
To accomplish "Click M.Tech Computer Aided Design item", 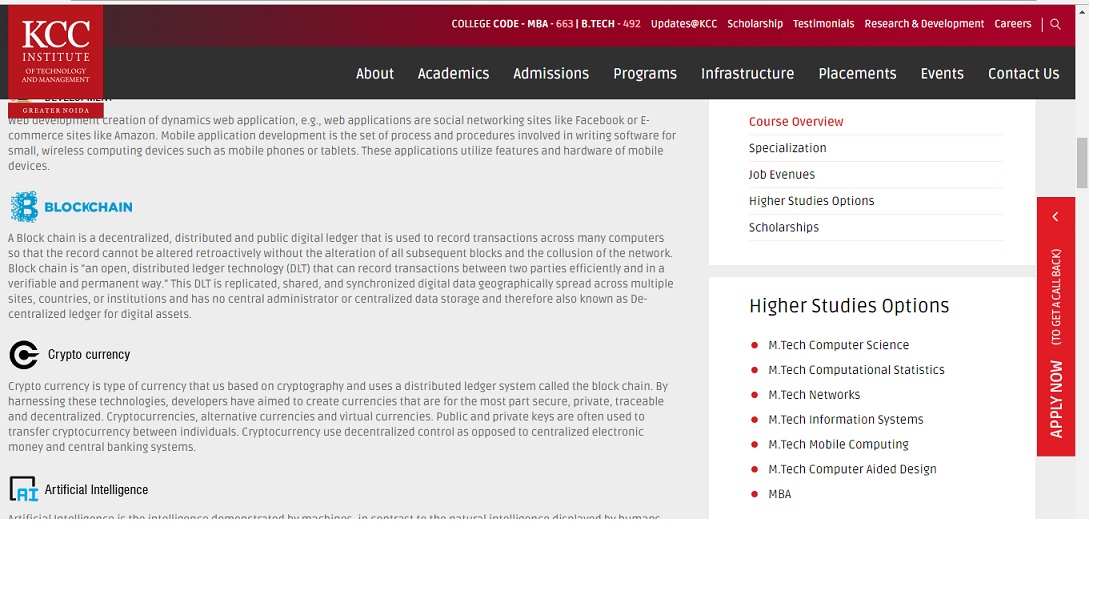I will click(x=853, y=469).
